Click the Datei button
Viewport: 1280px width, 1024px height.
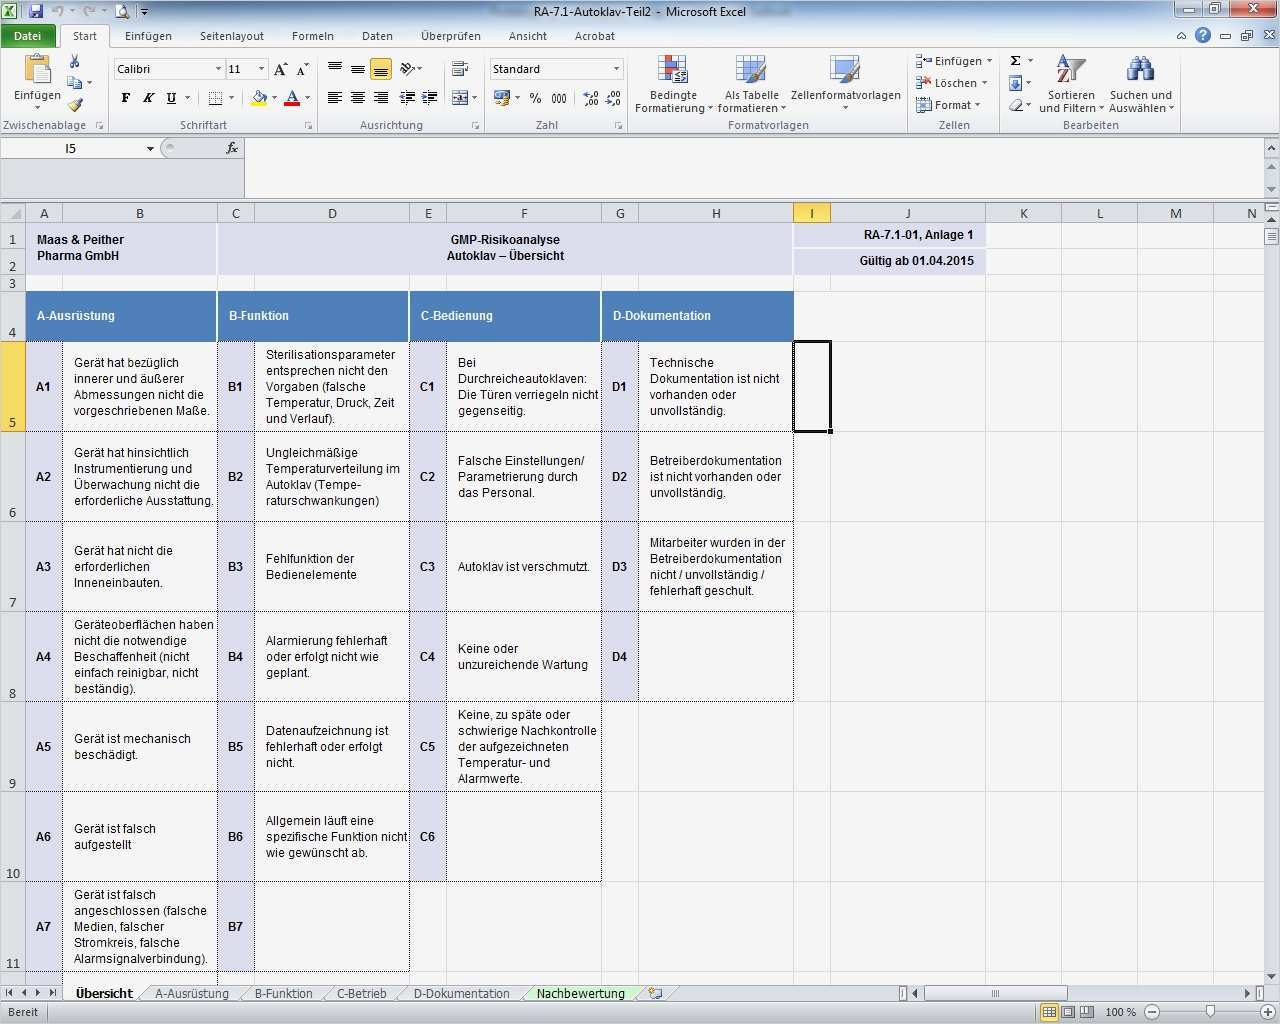click(28, 36)
